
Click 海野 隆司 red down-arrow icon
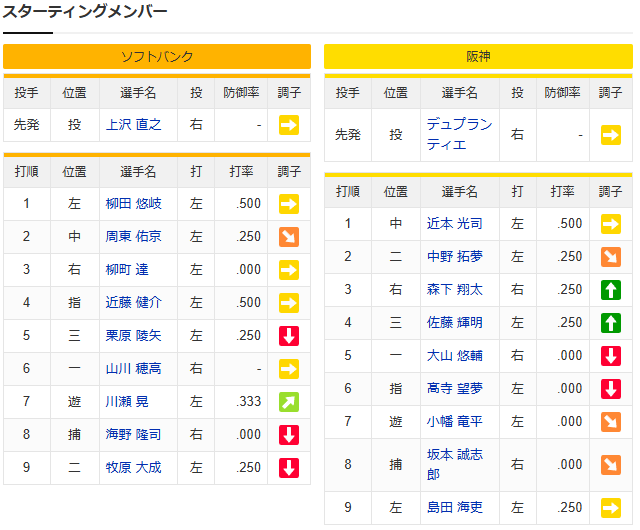tap(289, 435)
